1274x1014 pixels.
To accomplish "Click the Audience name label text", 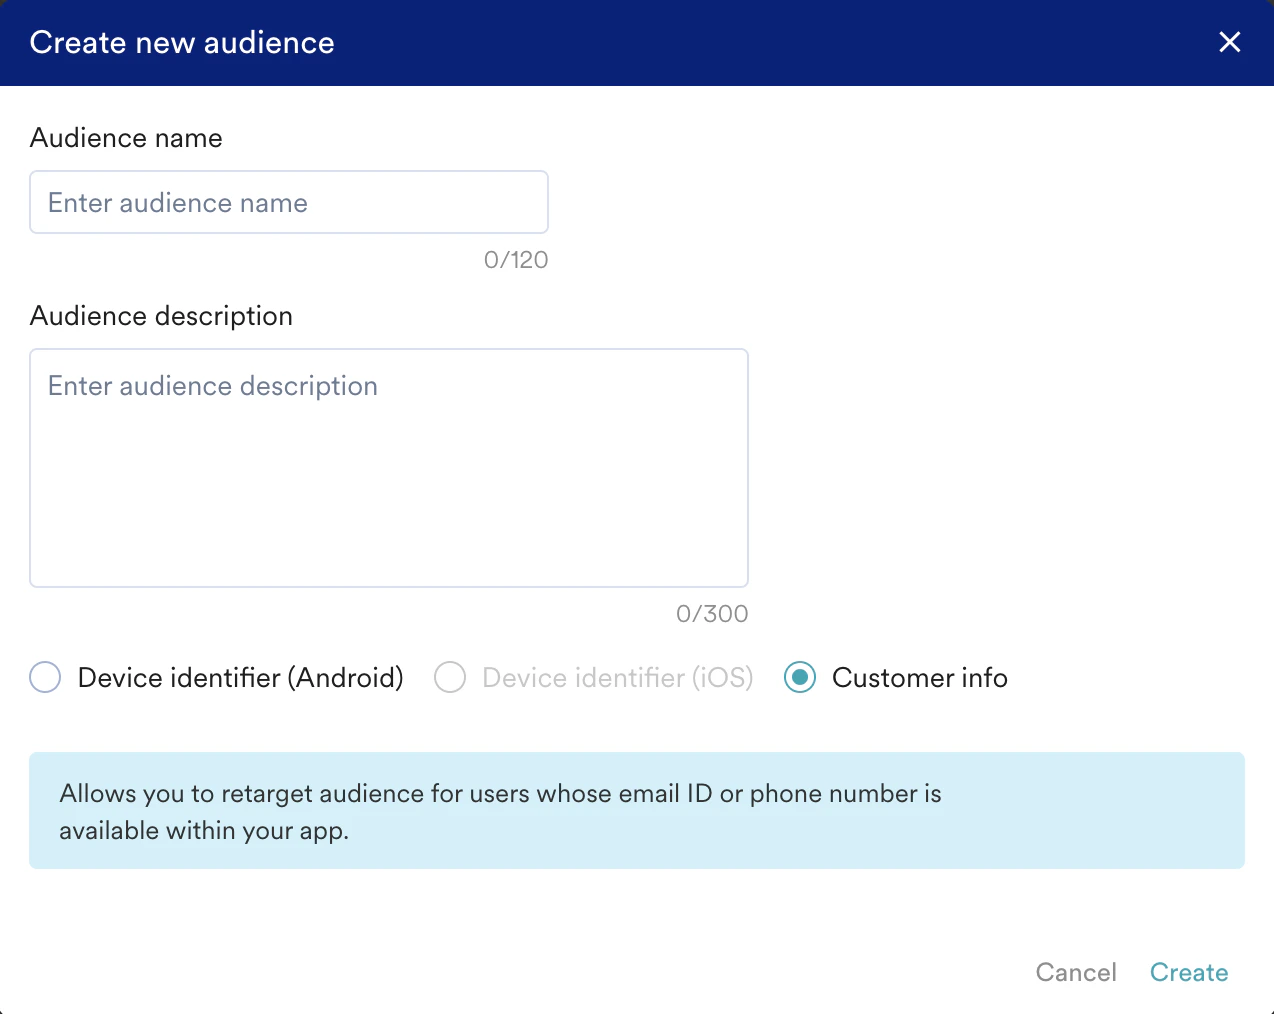I will pos(126,138).
